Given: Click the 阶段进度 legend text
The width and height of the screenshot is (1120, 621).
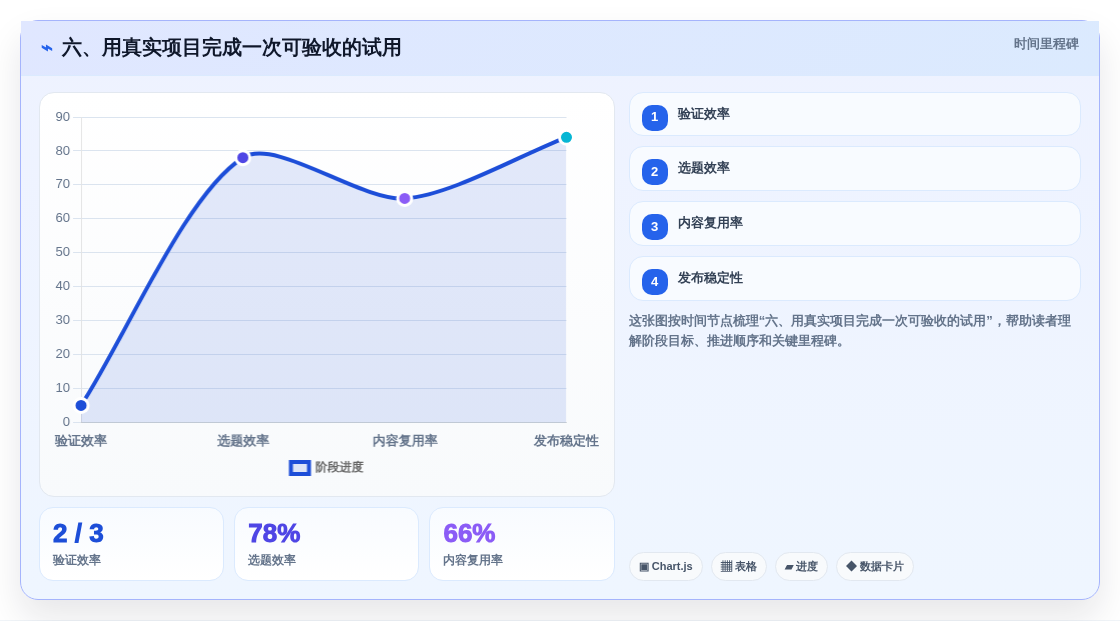Looking at the screenshot, I should click(x=339, y=467).
